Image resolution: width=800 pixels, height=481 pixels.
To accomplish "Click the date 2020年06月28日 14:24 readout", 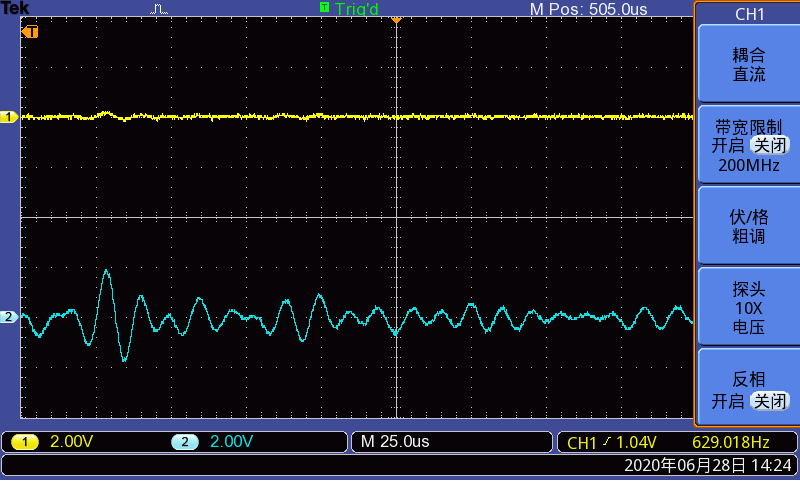I will tap(708, 465).
